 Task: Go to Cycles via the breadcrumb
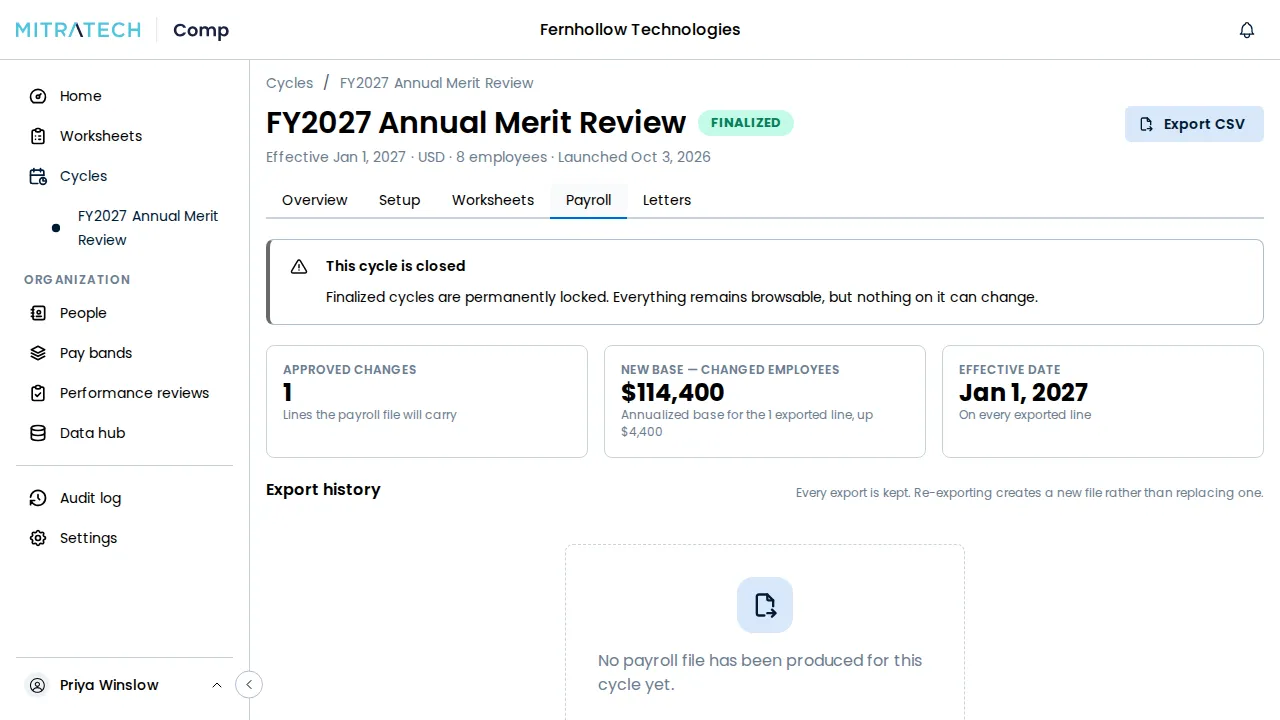[290, 83]
